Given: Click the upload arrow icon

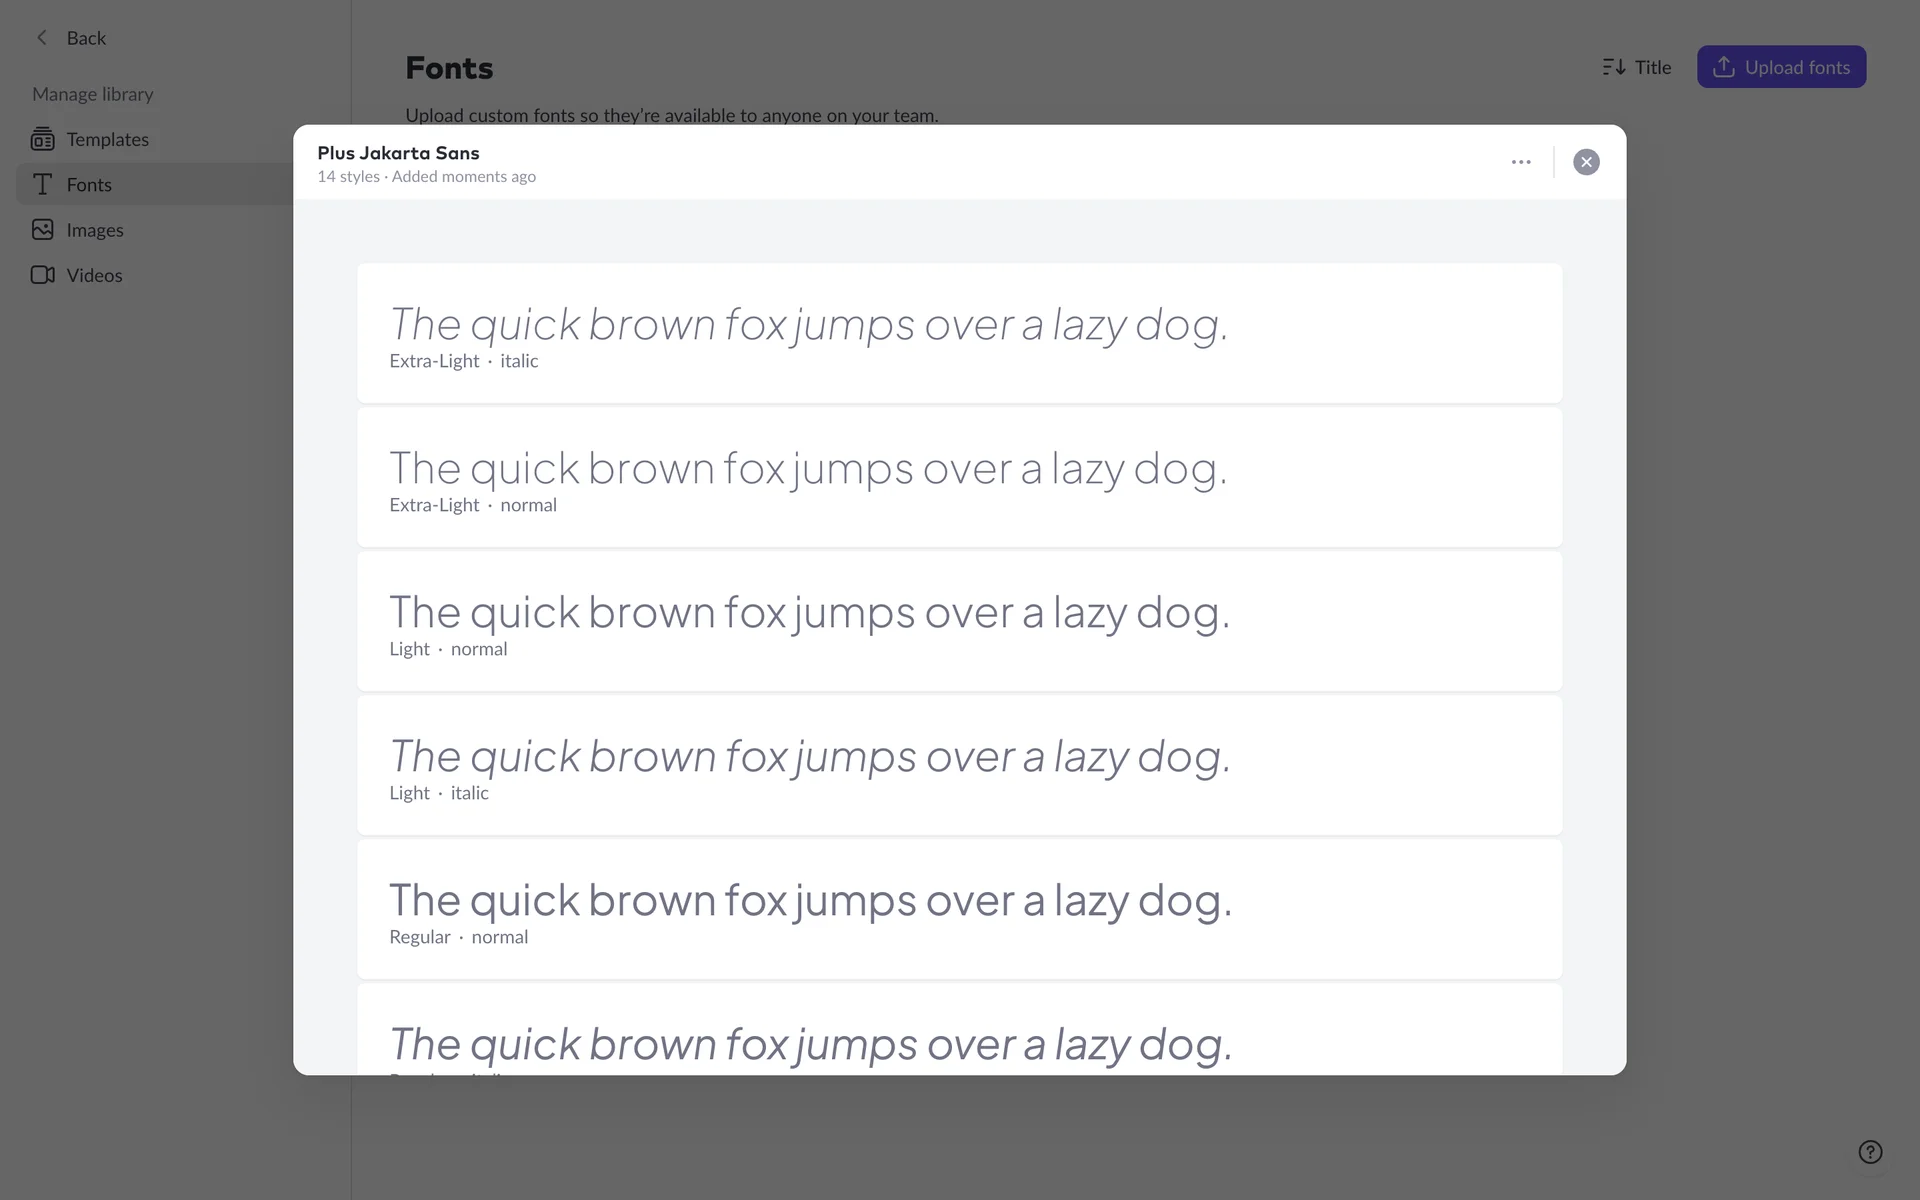Looking at the screenshot, I should coord(1723,67).
